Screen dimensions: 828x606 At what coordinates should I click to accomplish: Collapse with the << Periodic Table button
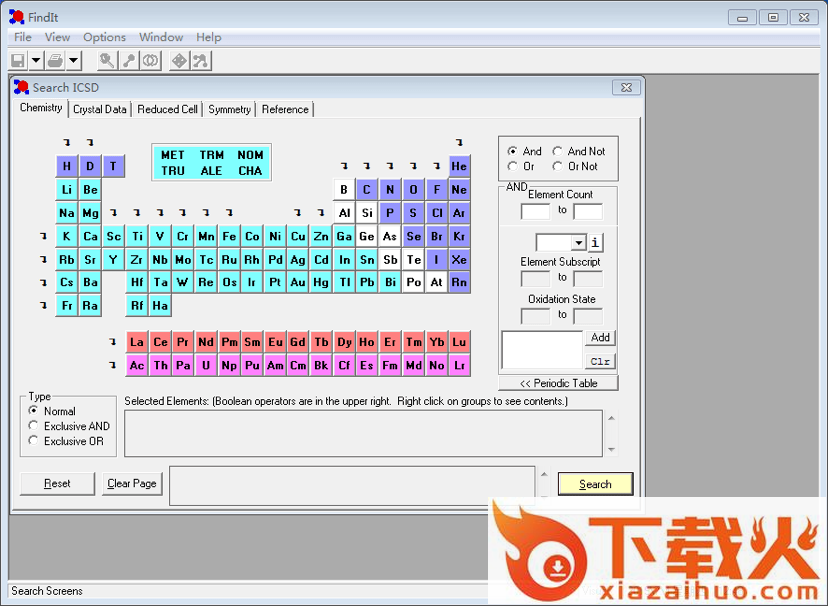tap(558, 383)
